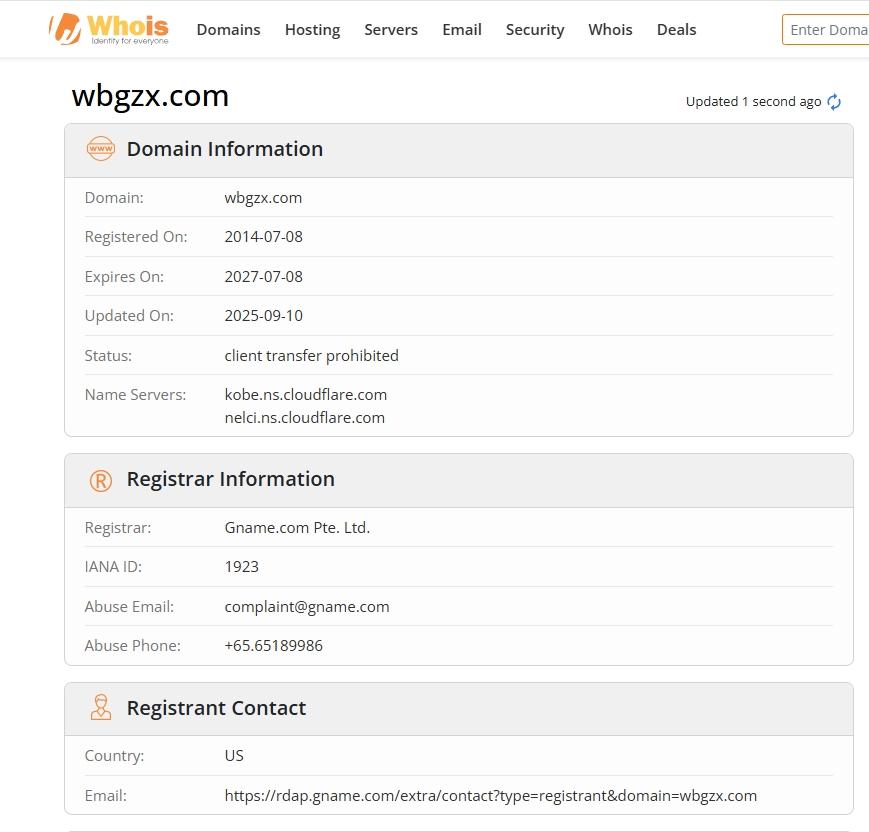Click the Country: label
The height and width of the screenshot is (832, 869).
pyautogui.click(x=114, y=756)
